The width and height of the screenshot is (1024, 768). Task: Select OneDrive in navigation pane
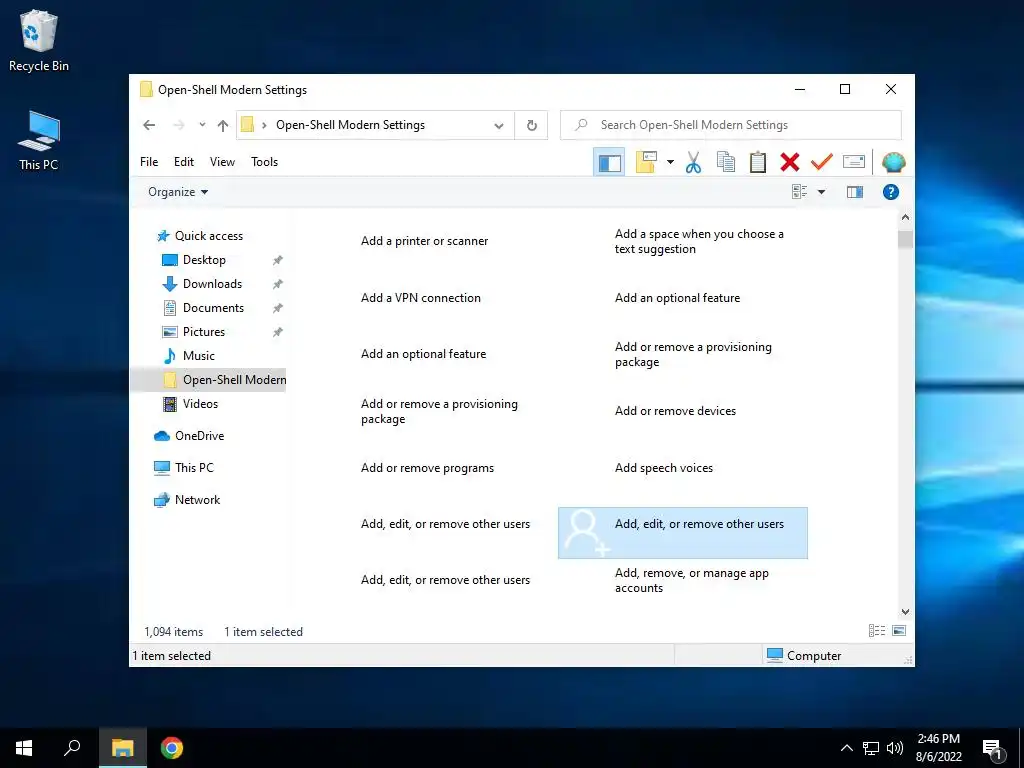click(199, 436)
